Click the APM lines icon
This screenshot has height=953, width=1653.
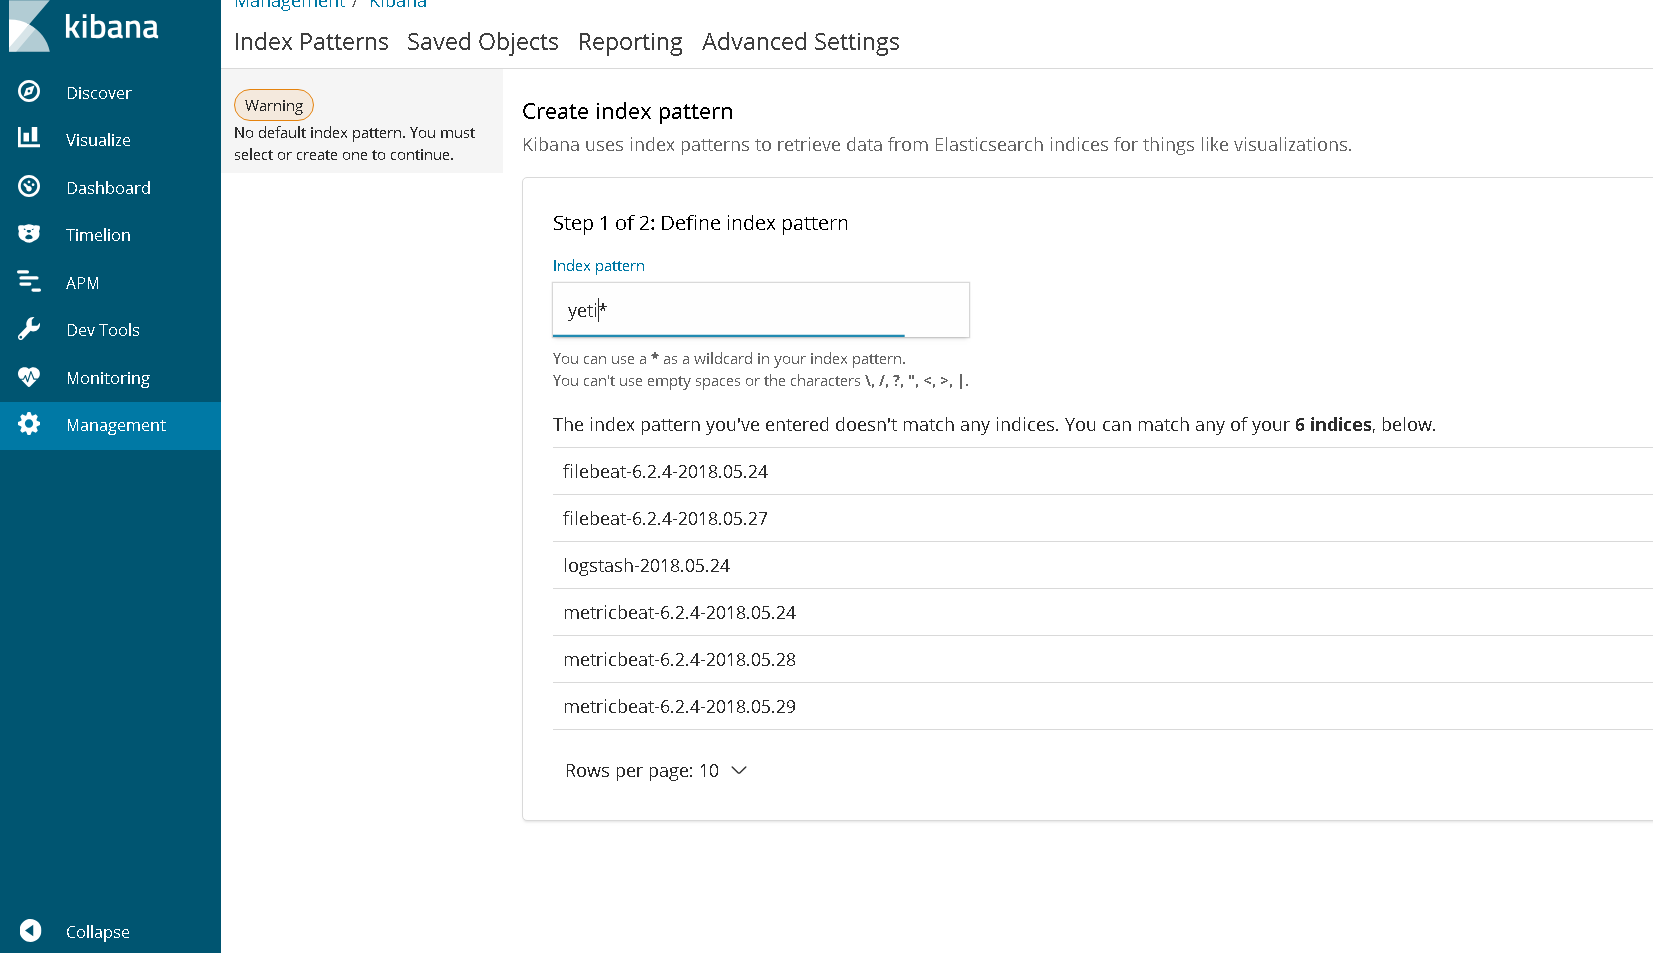(x=29, y=282)
